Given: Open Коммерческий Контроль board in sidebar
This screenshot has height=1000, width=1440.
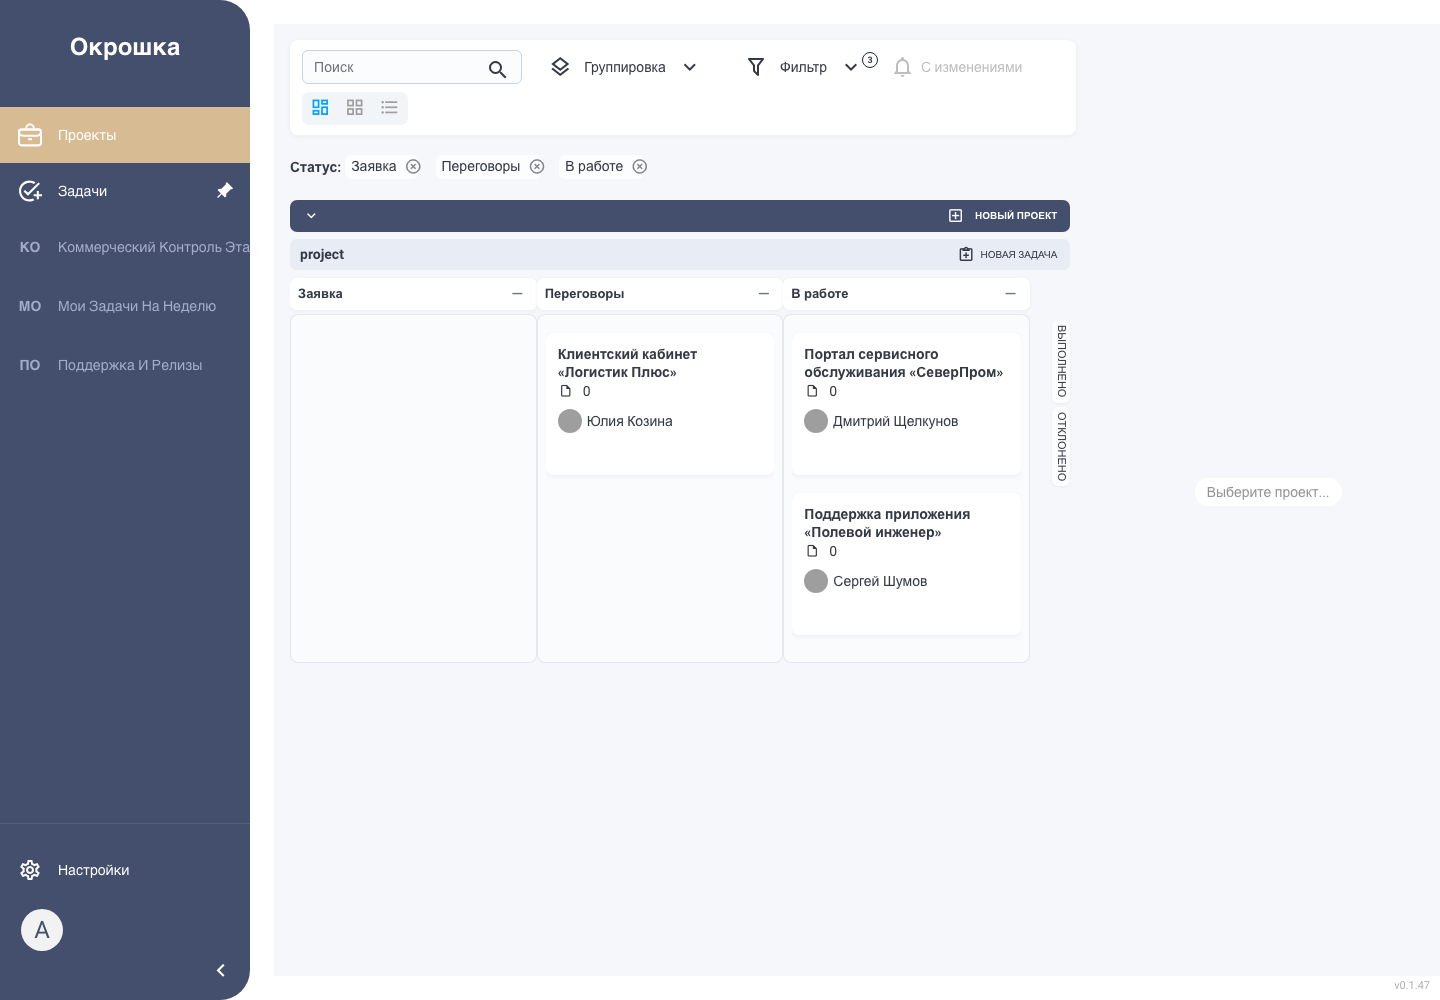Looking at the screenshot, I should (x=125, y=247).
